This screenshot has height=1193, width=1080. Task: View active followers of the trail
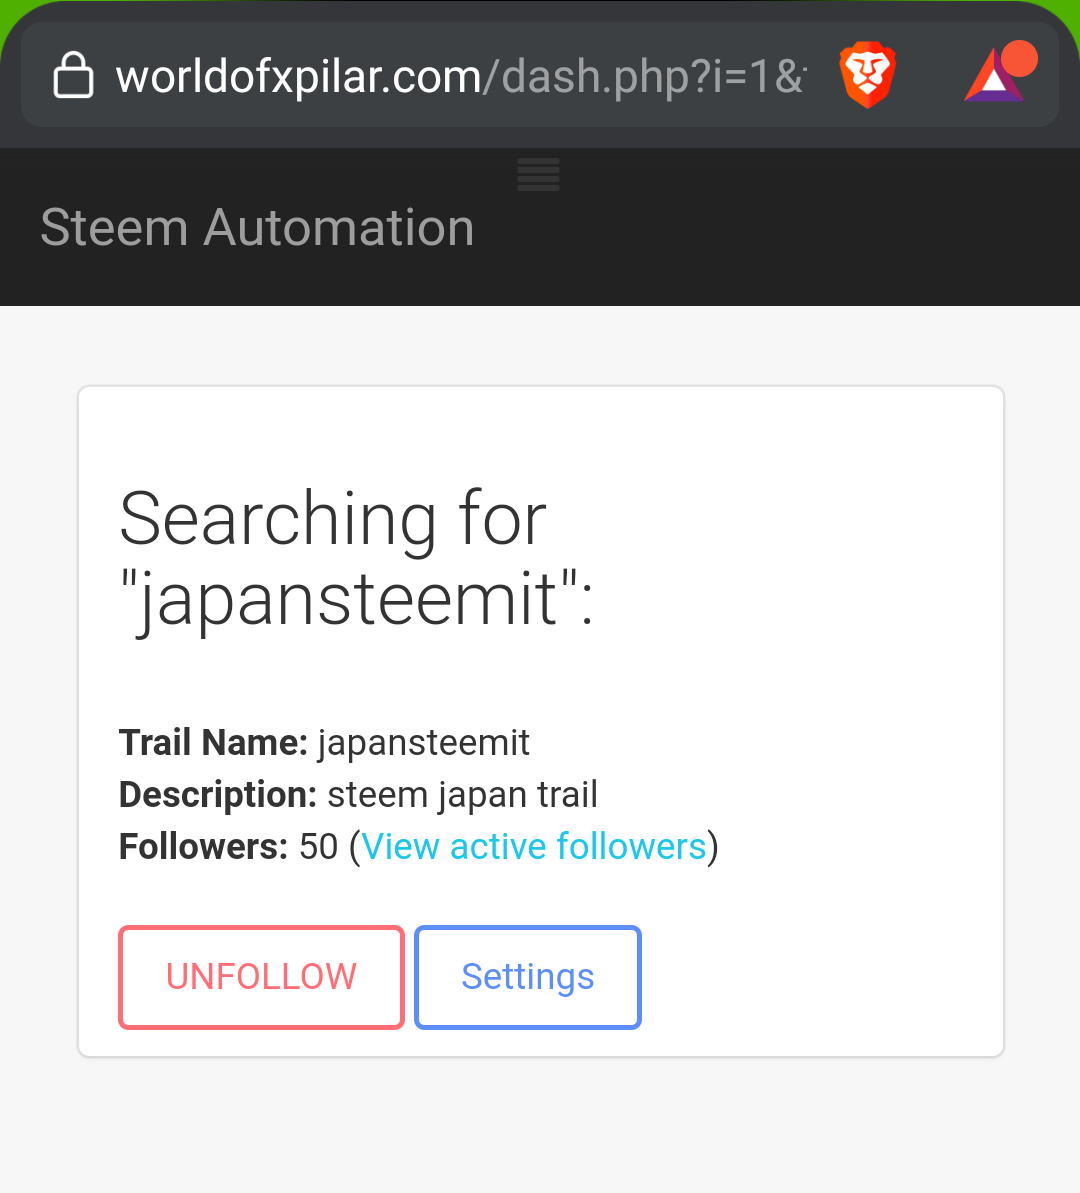pos(534,847)
